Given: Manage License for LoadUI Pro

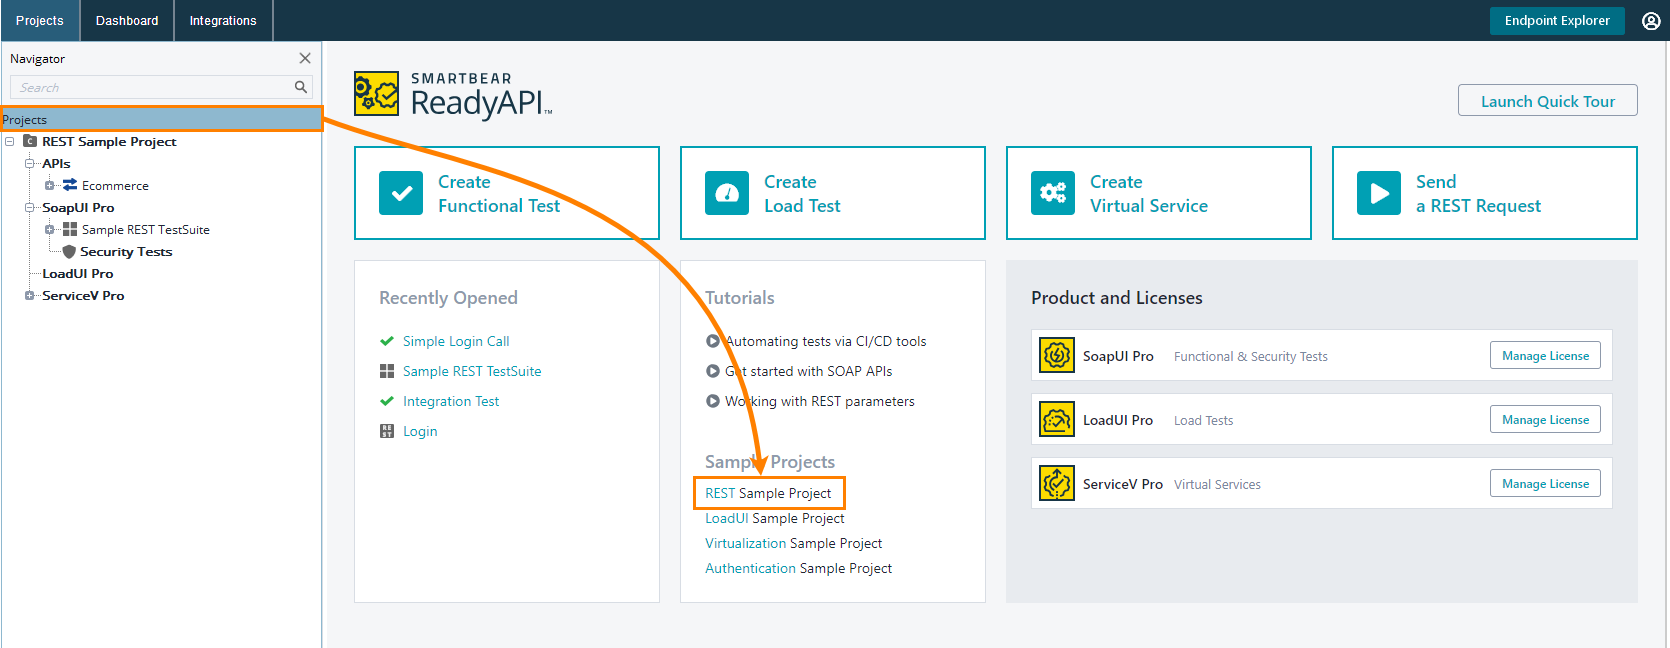Looking at the screenshot, I should point(1545,419).
